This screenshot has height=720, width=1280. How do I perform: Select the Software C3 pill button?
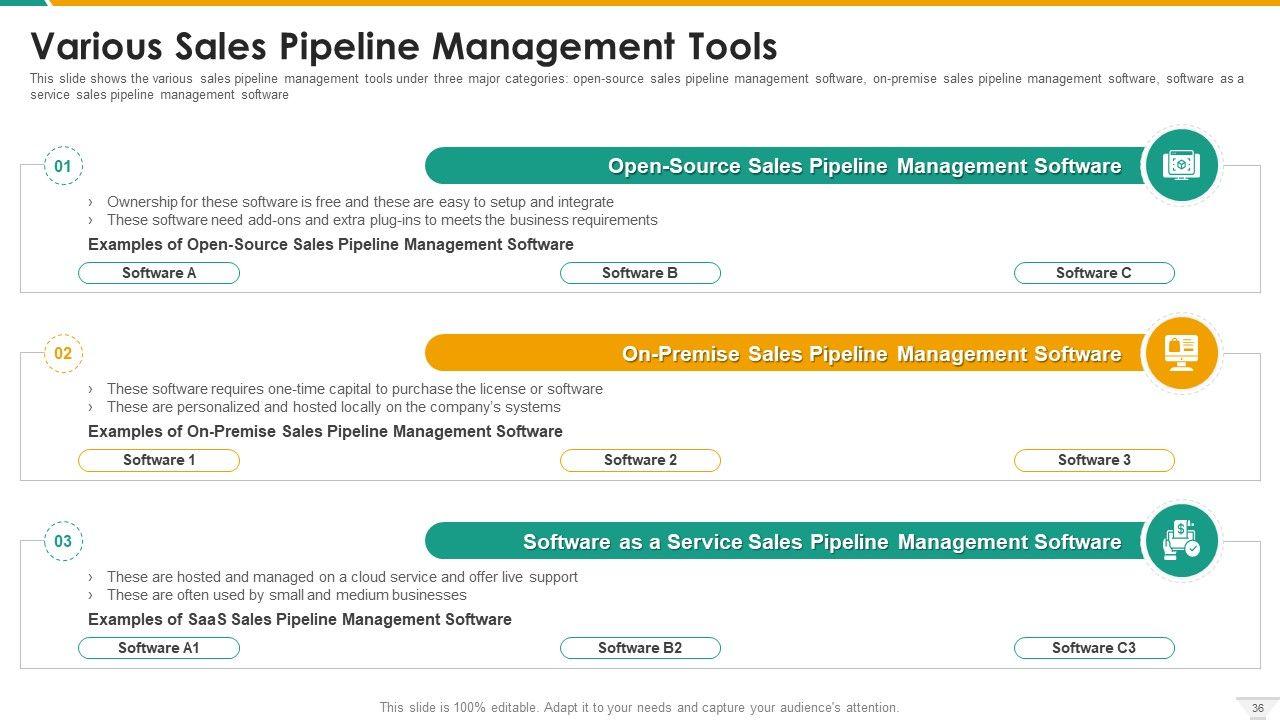(x=1094, y=648)
